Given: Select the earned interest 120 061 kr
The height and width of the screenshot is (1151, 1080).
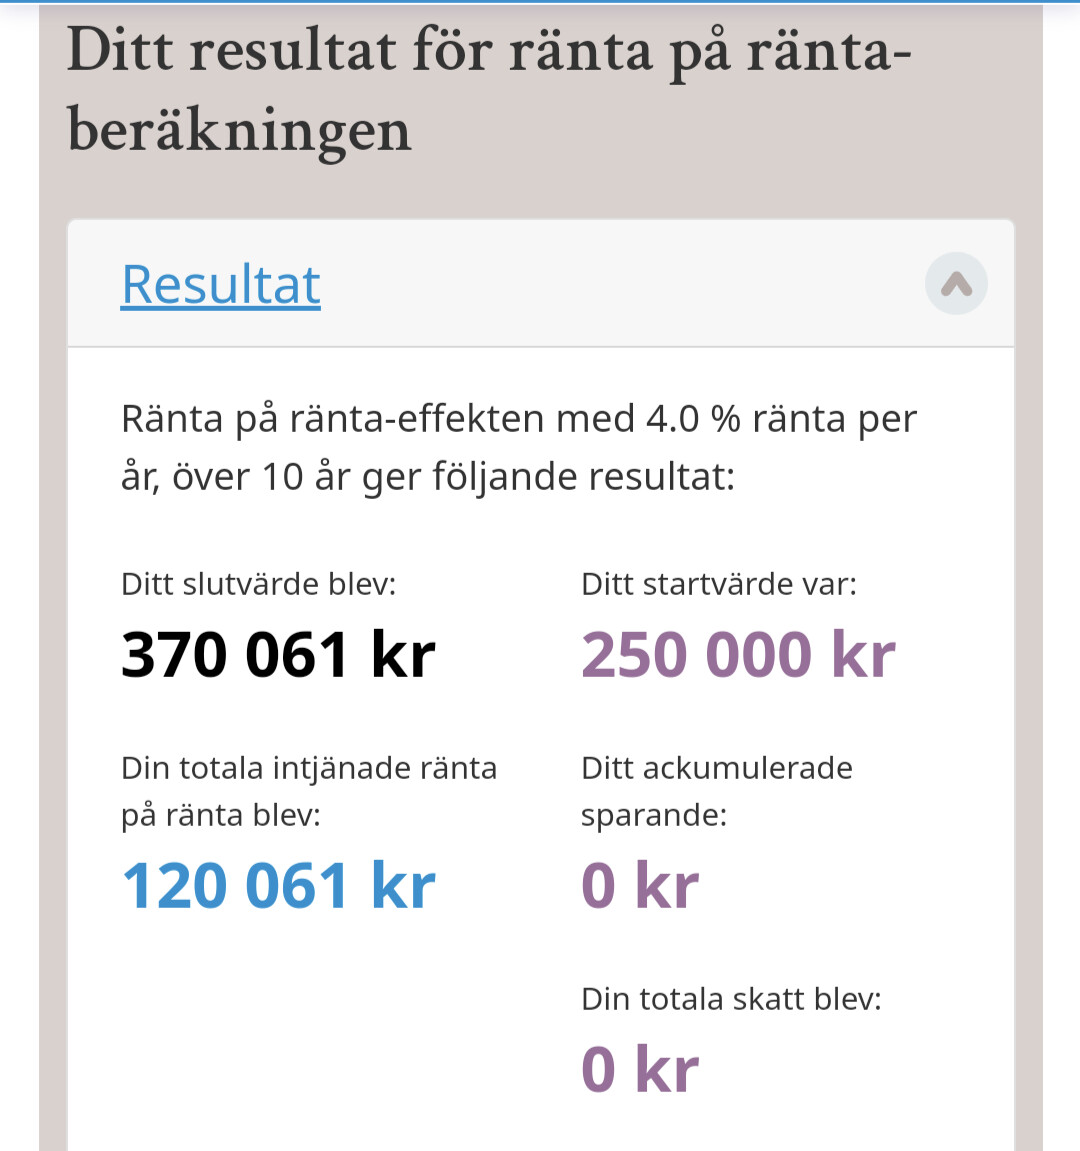Looking at the screenshot, I should coord(278,886).
